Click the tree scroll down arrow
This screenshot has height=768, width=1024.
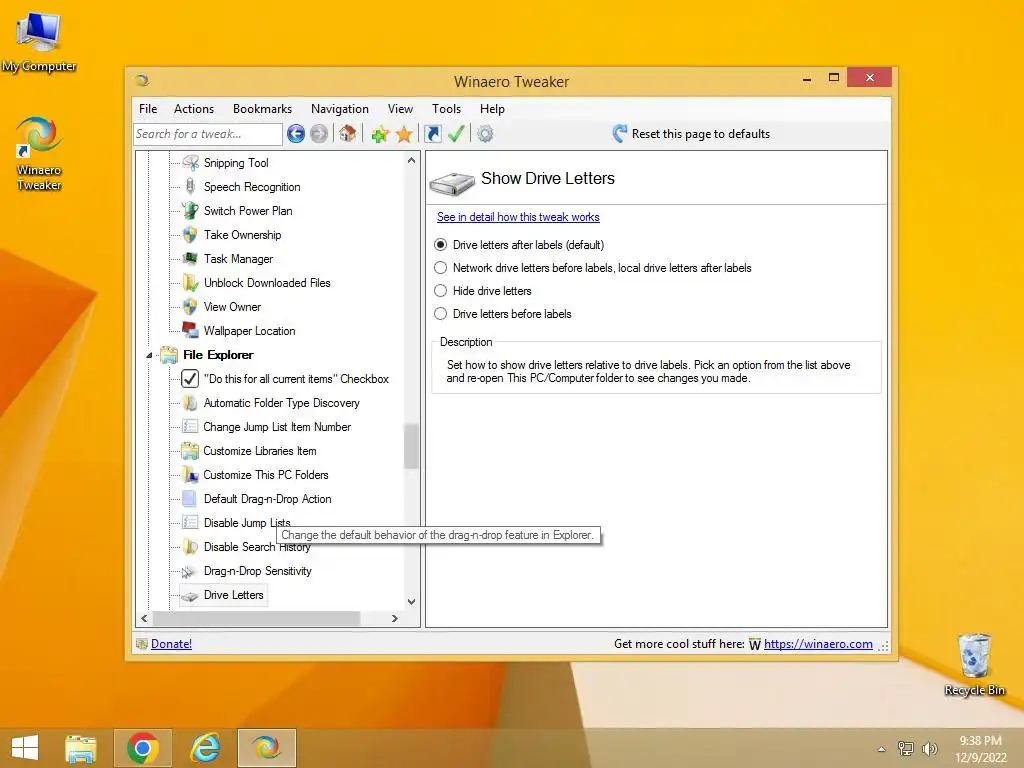pos(411,602)
